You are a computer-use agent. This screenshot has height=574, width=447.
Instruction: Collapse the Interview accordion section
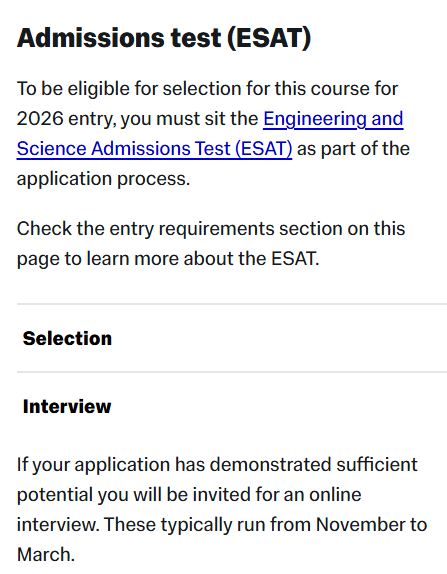[x=232, y=406]
